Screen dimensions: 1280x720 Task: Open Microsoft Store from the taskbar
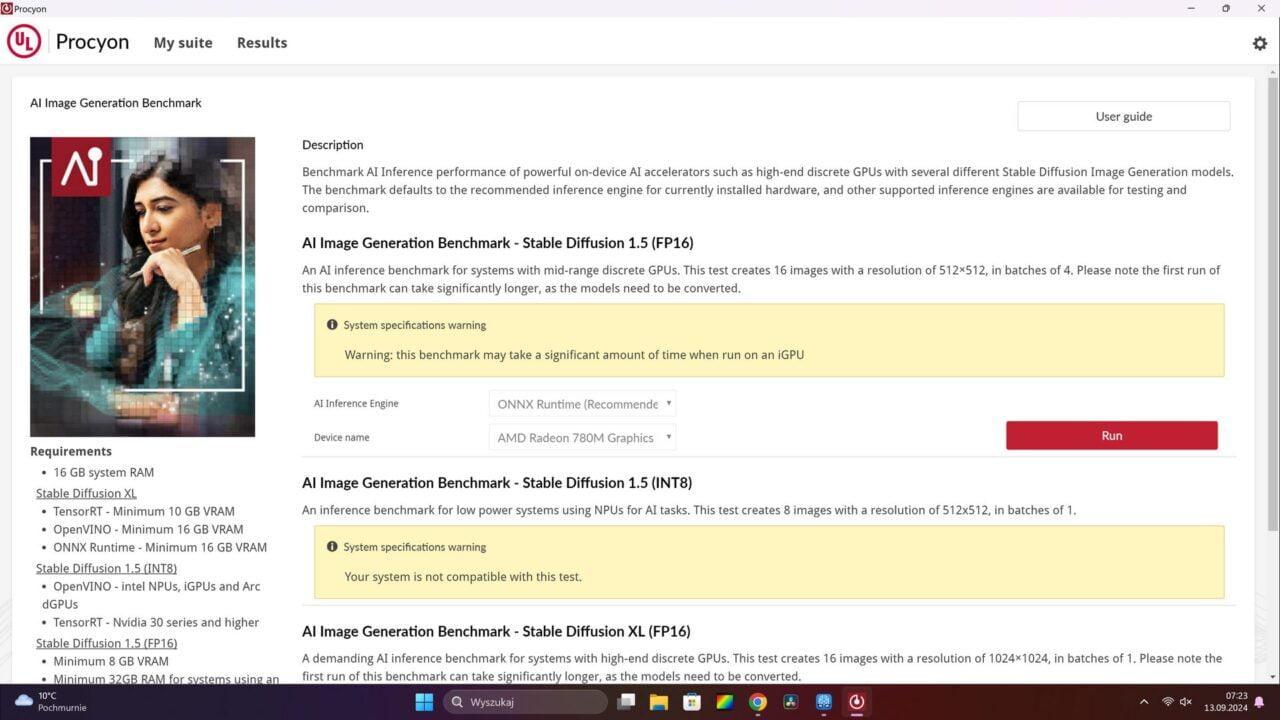coord(691,702)
